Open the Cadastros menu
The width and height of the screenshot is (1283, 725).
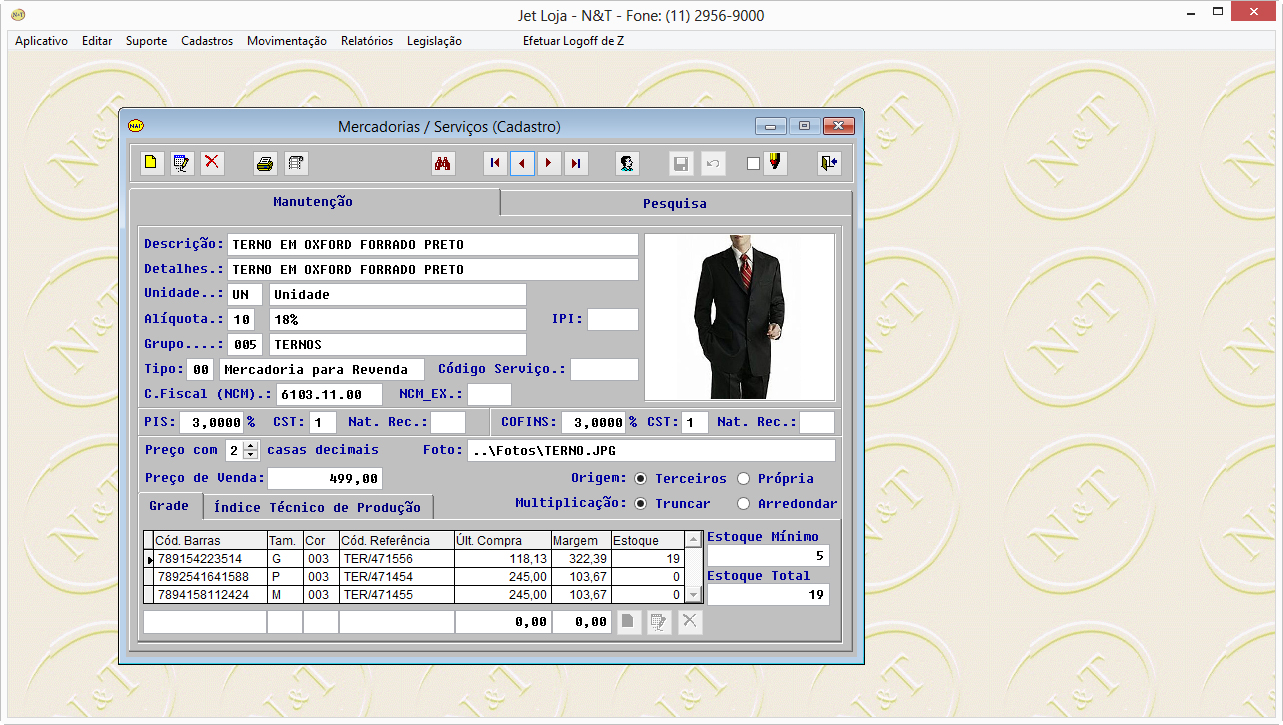click(207, 41)
